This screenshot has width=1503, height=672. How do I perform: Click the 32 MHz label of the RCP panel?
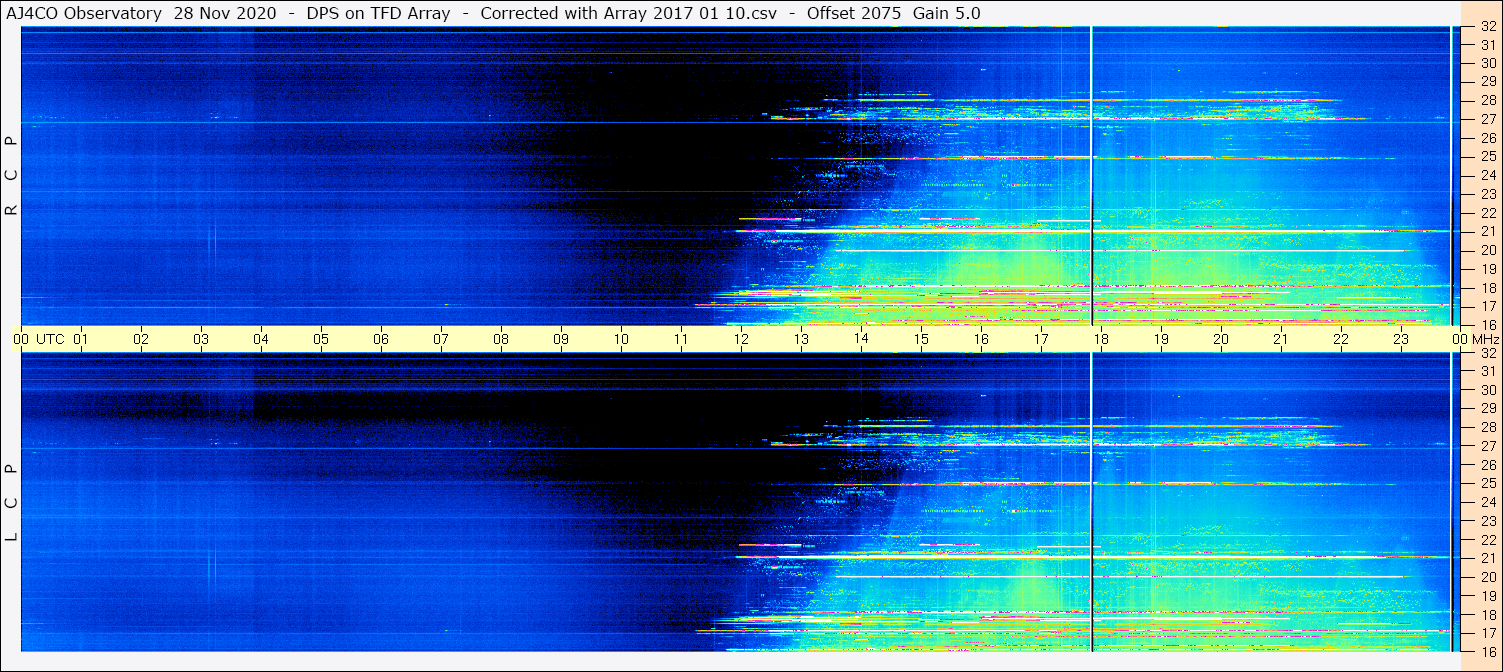[x=1487, y=27]
